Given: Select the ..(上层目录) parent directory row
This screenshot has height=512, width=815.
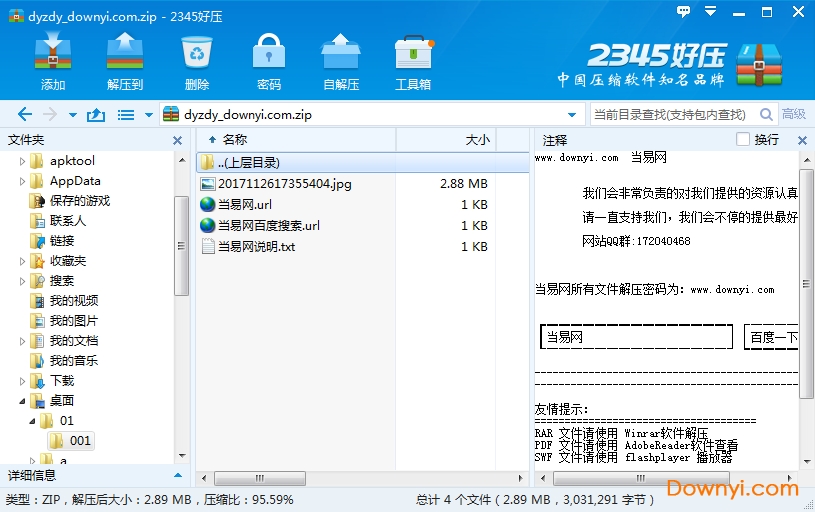Looking at the screenshot, I should click(x=248, y=162).
